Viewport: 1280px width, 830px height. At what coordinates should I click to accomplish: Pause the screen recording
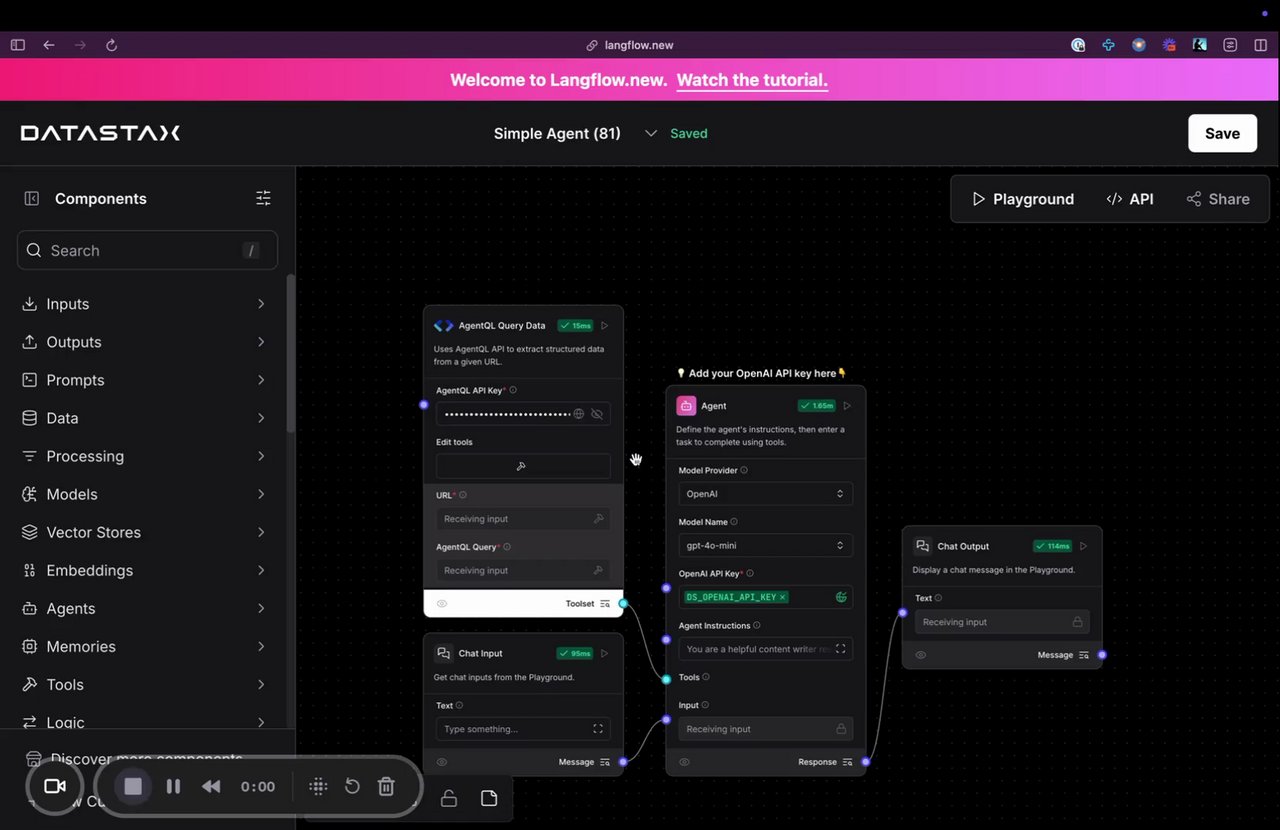click(173, 786)
